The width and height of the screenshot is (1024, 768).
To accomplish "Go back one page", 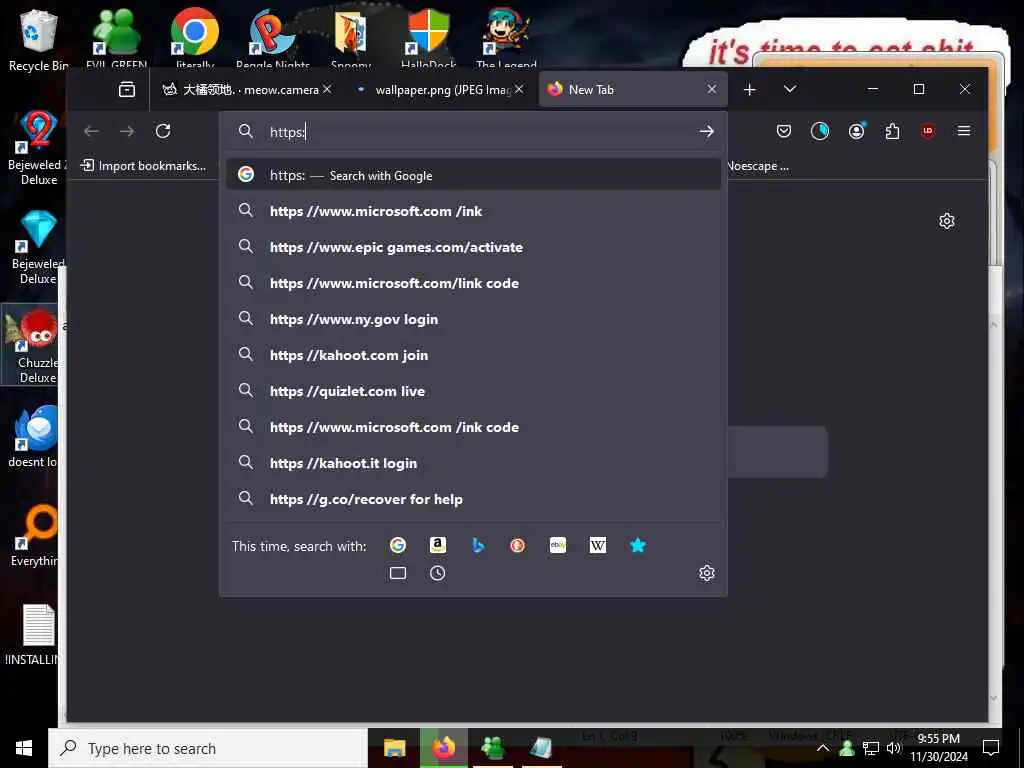I will tap(91, 131).
